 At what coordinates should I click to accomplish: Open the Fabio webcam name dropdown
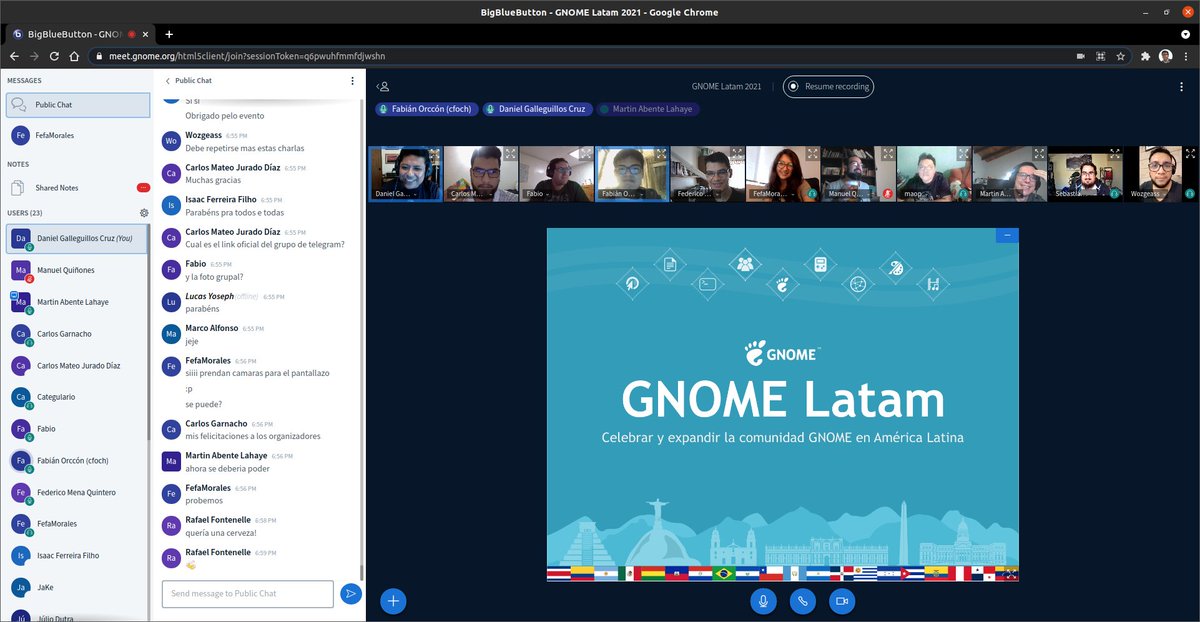536,193
